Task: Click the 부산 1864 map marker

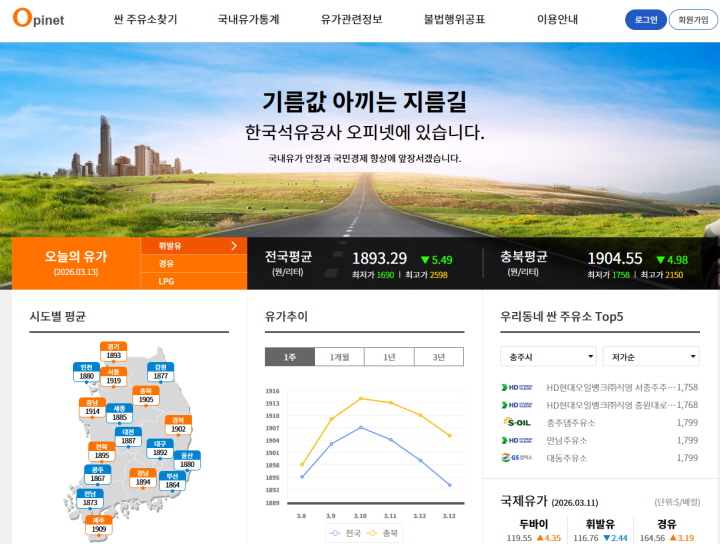Action: [172, 481]
